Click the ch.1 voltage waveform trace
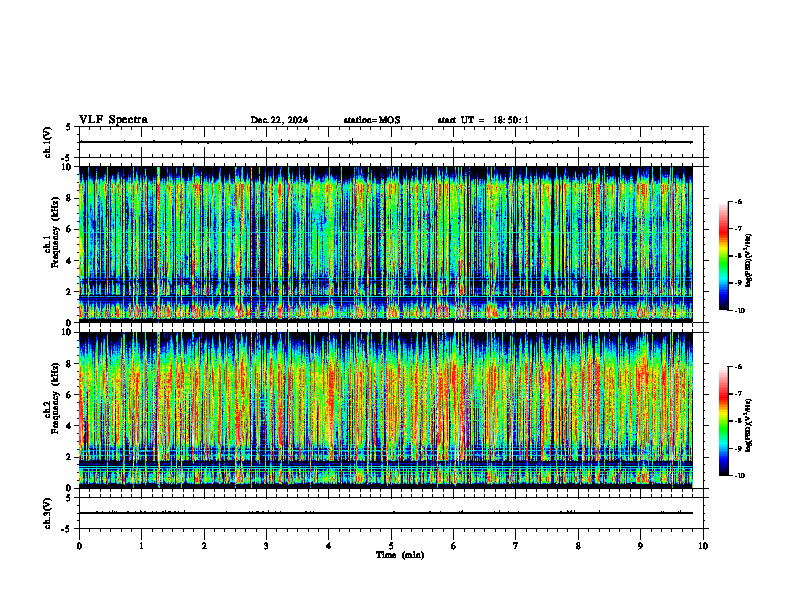This screenshot has width=792, height=612. point(386,142)
